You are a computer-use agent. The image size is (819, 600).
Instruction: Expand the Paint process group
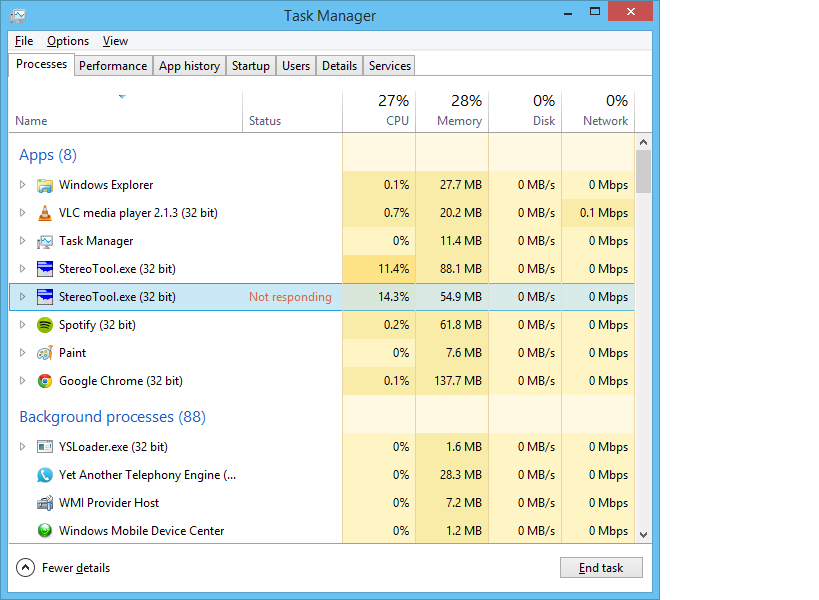(x=22, y=352)
